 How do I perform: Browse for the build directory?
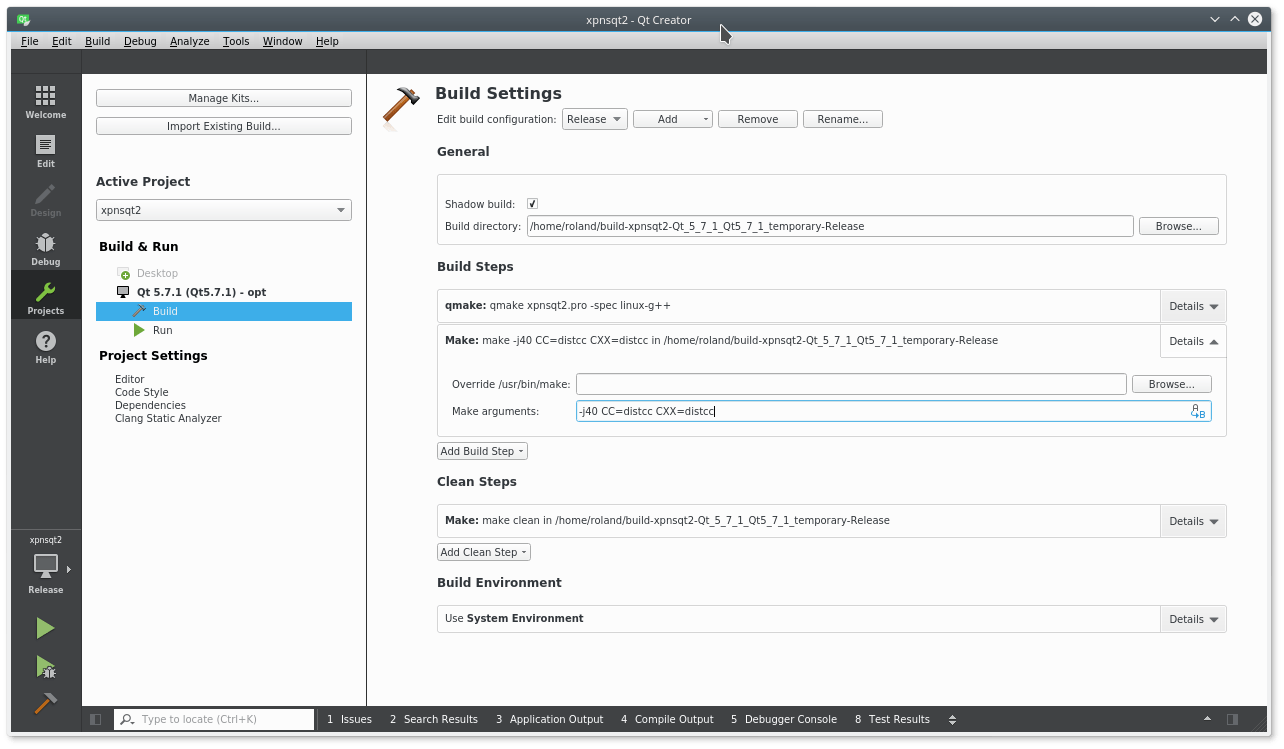1179,226
